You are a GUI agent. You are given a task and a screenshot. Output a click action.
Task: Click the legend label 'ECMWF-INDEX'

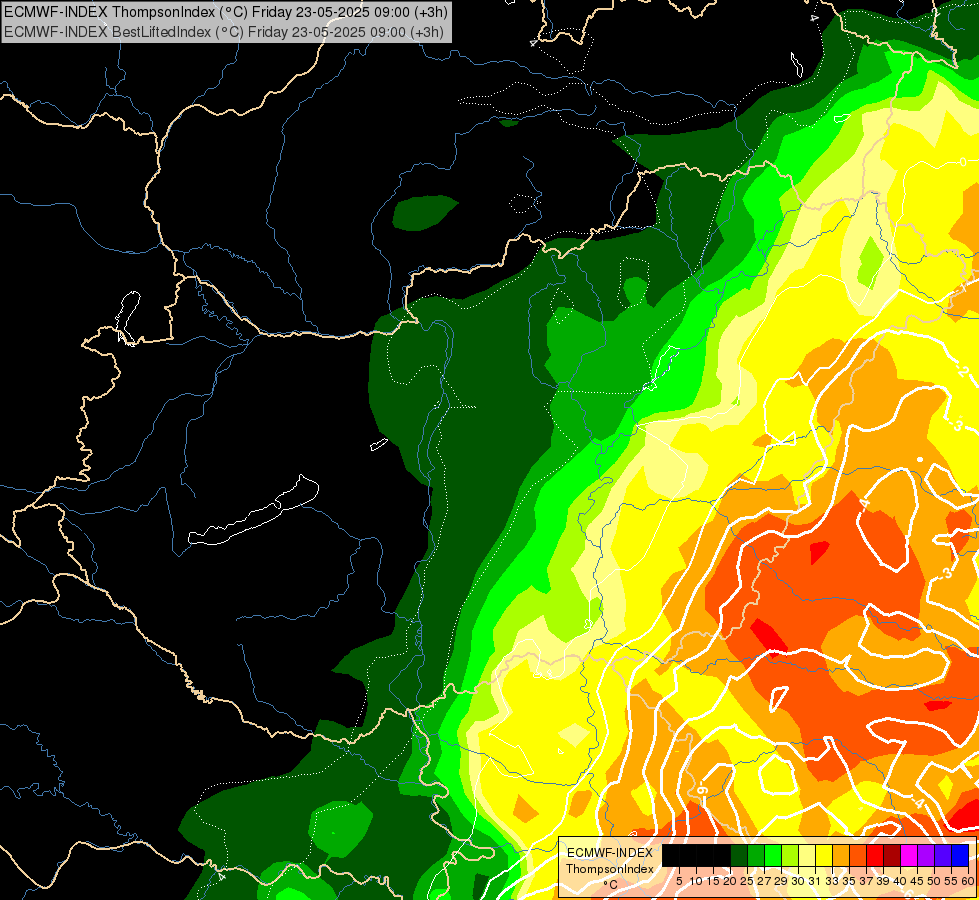point(610,853)
